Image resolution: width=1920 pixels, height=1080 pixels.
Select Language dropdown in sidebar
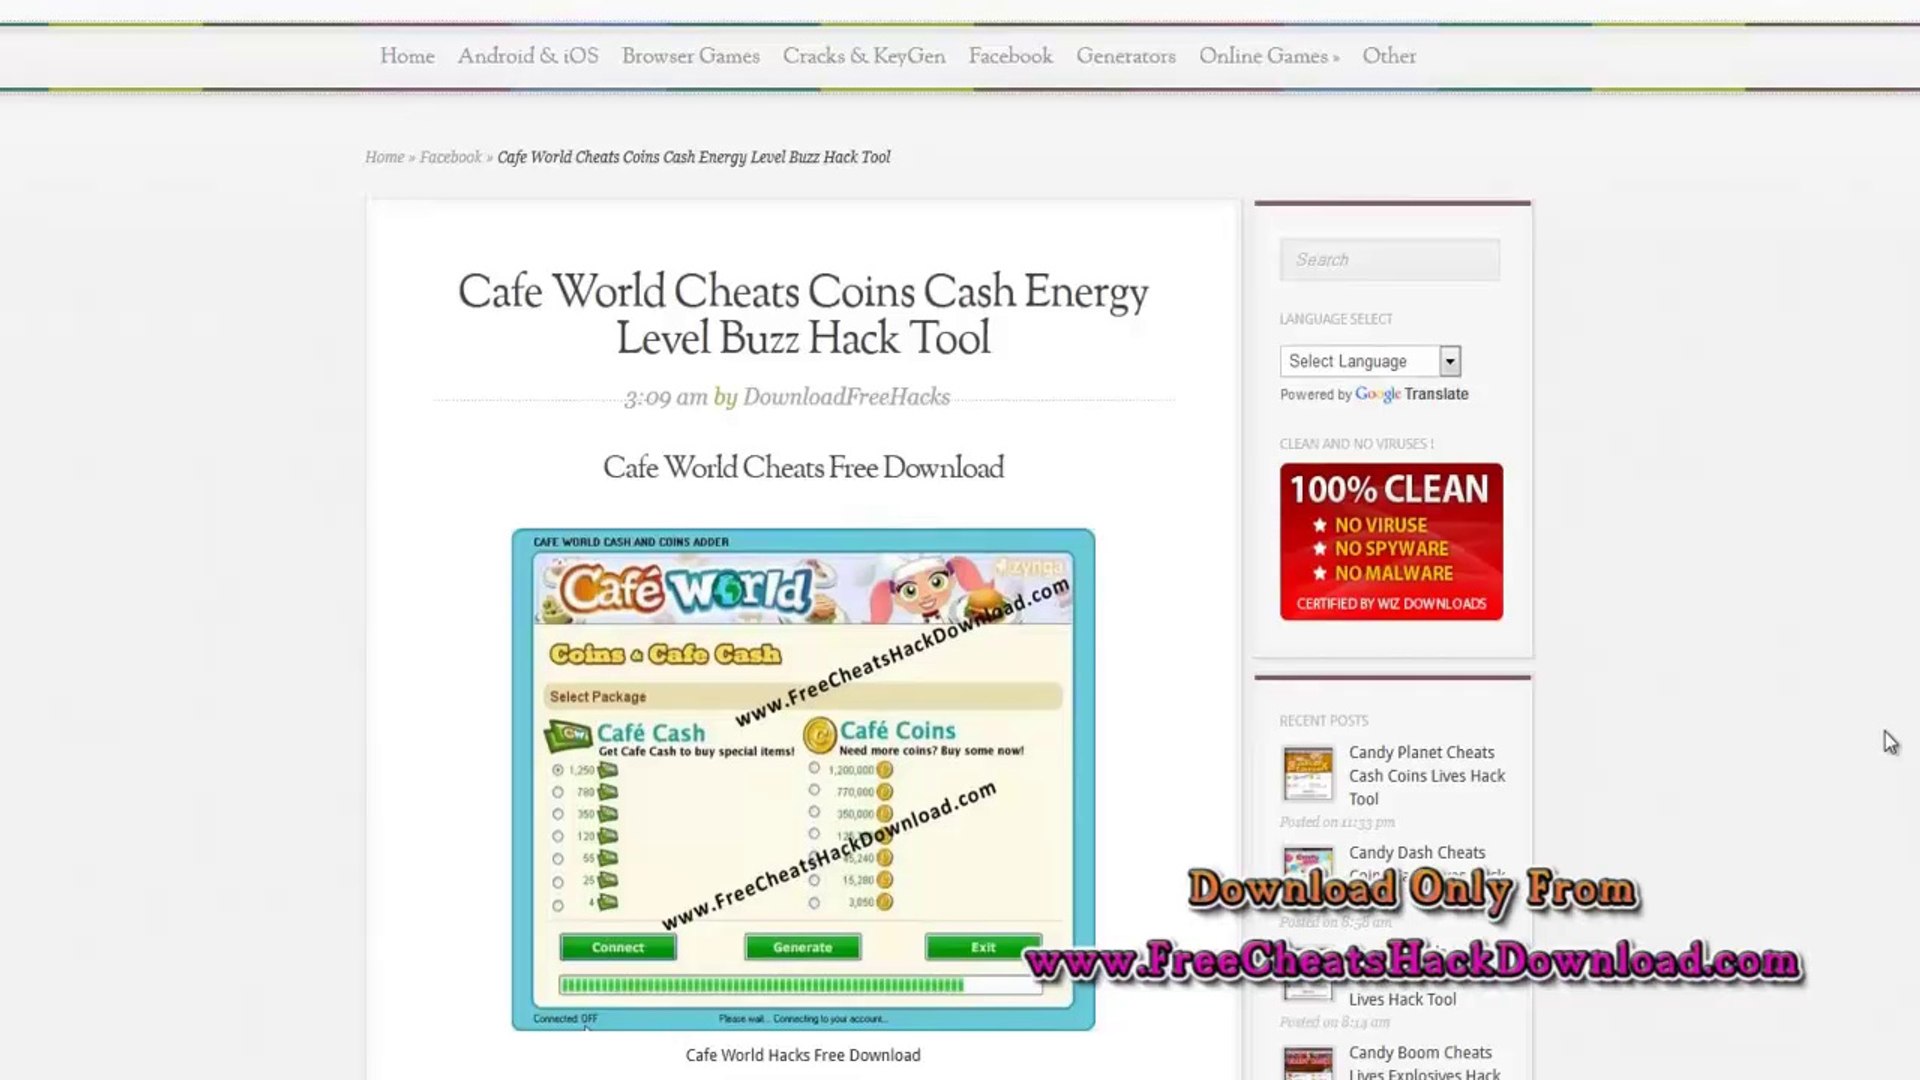1369,360
